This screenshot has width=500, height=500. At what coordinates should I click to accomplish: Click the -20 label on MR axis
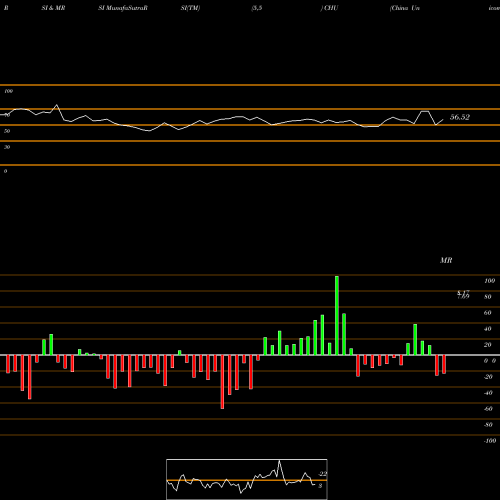click(488, 377)
